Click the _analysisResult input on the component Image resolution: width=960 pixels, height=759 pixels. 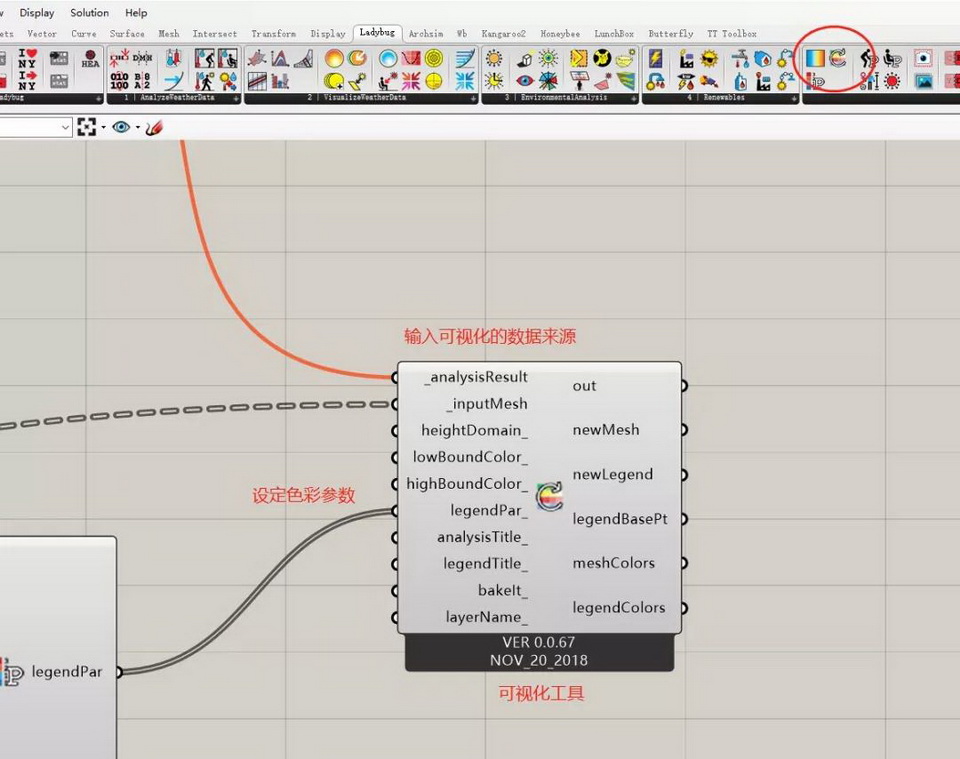pos(396,378)
